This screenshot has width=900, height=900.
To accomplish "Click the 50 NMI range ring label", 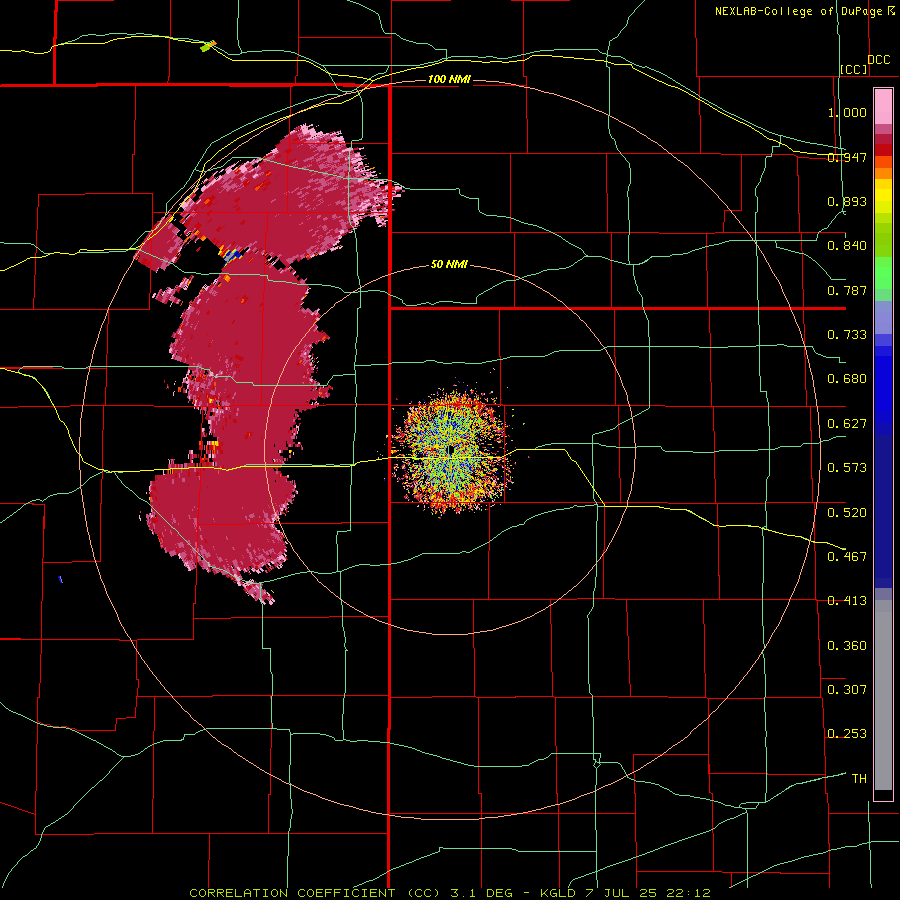I will 449,265.
